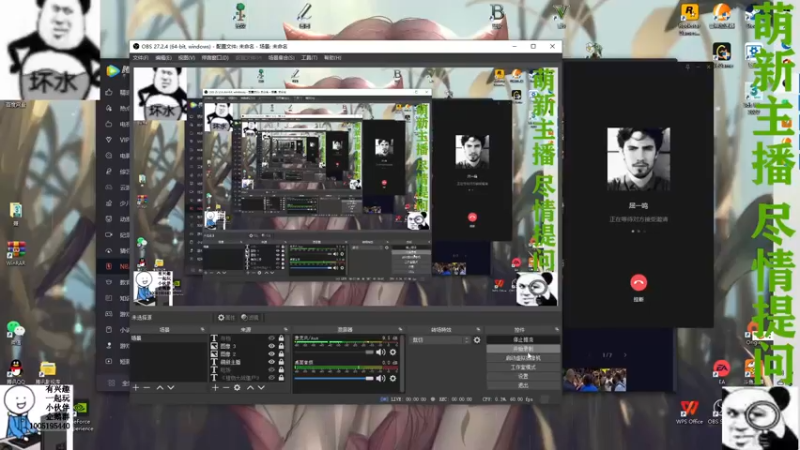Toggle visibility eye of the topmost text source
800x450 pixels.
coord(271,338)
